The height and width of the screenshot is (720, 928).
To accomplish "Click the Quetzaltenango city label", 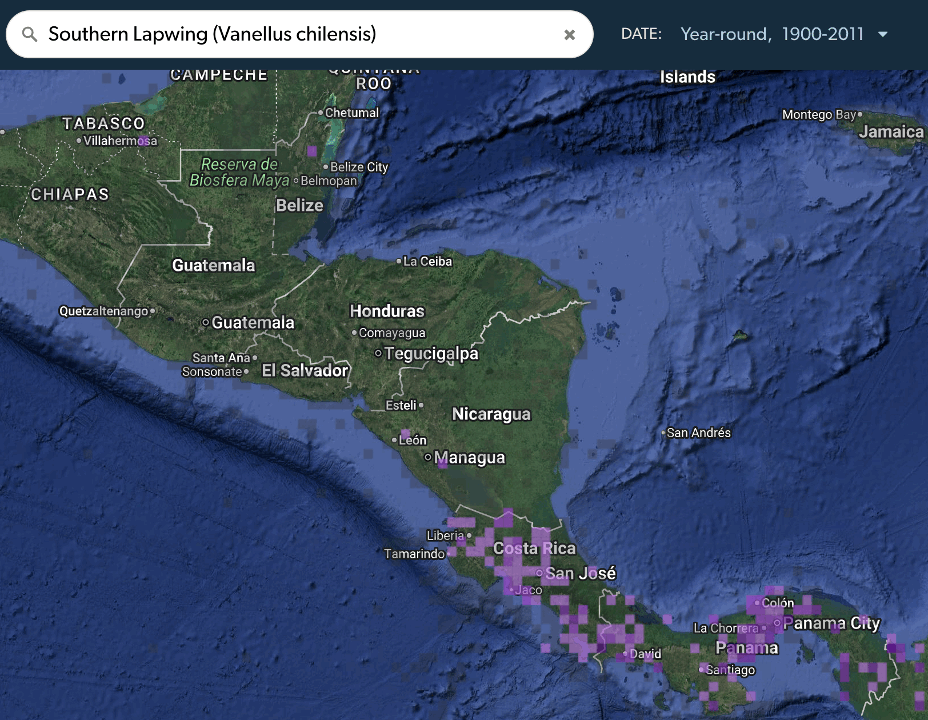I will pos(104,311).
